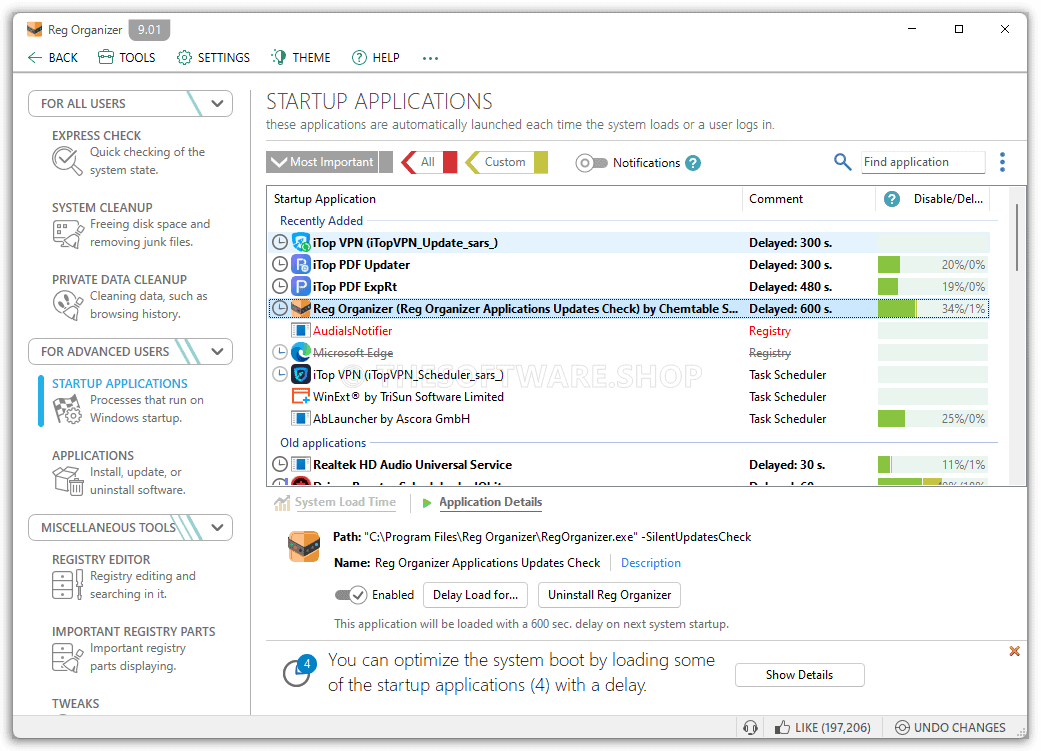Screen dimensions: 1041x751
Task: Click the support headset icon in status bar
Action: coord(750,728)
